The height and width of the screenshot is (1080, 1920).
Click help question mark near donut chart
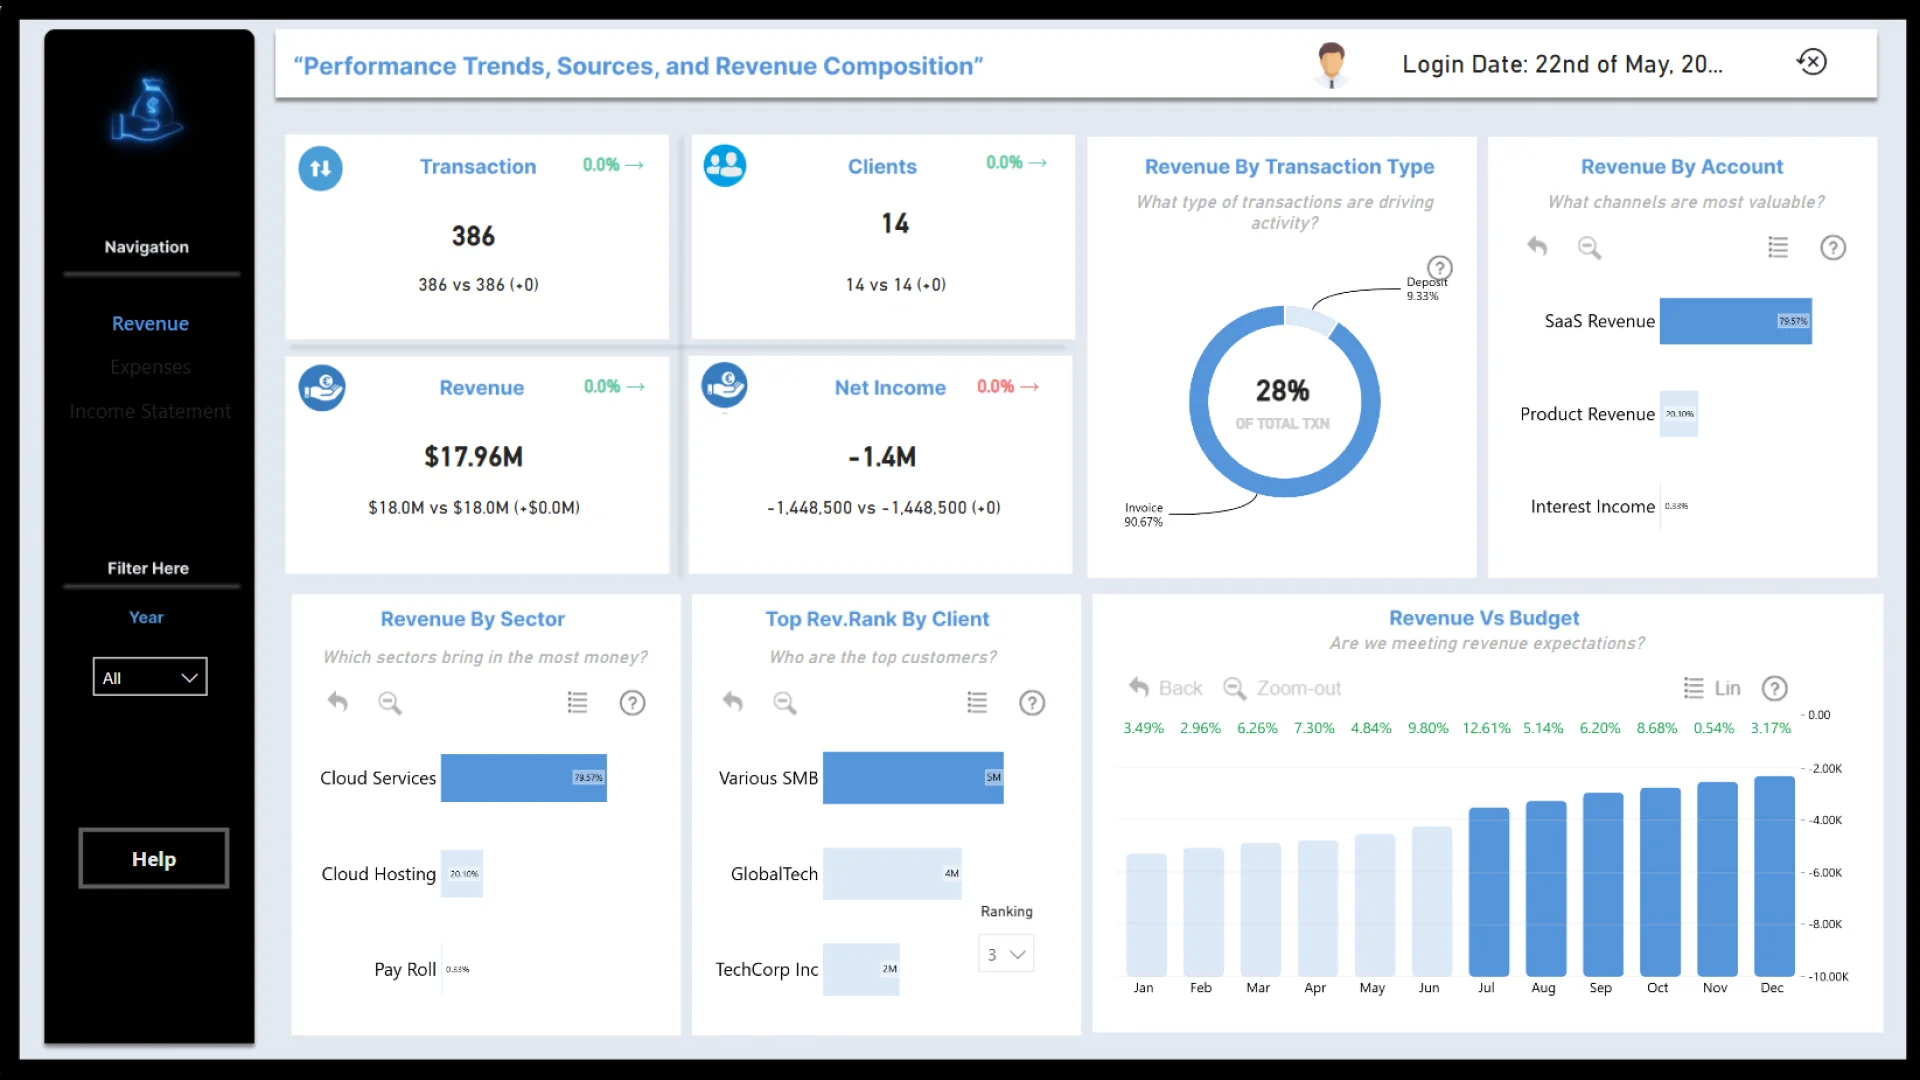[1439, 267]
